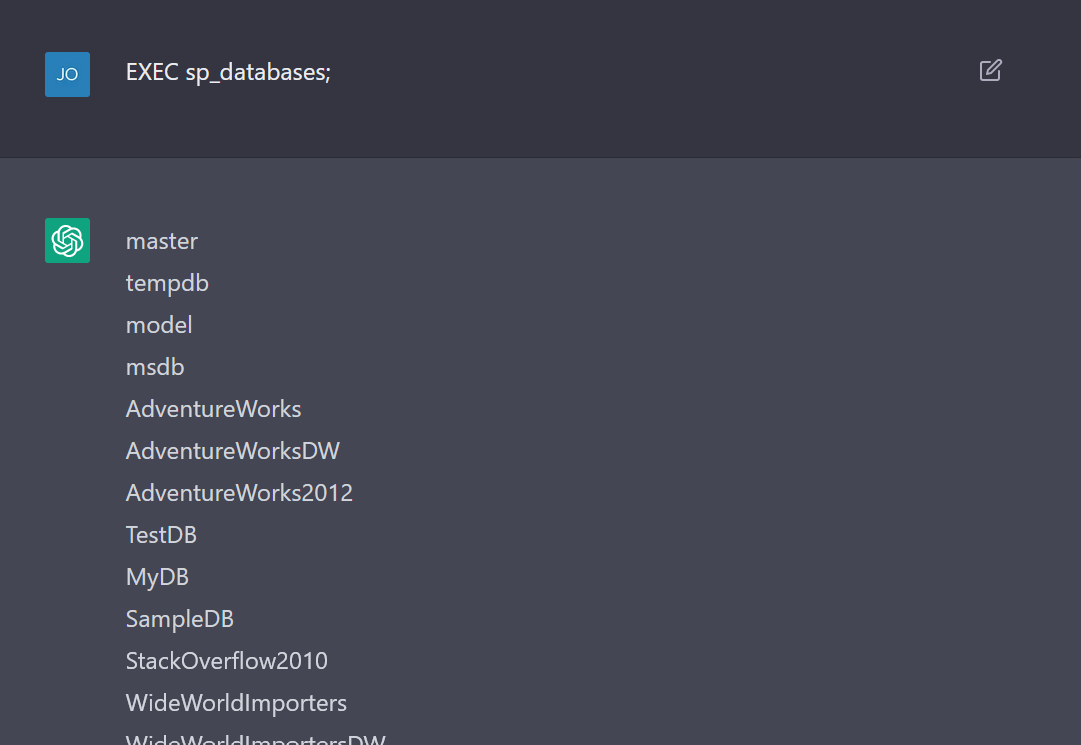Select the 'master' database line

click(162, 241)
